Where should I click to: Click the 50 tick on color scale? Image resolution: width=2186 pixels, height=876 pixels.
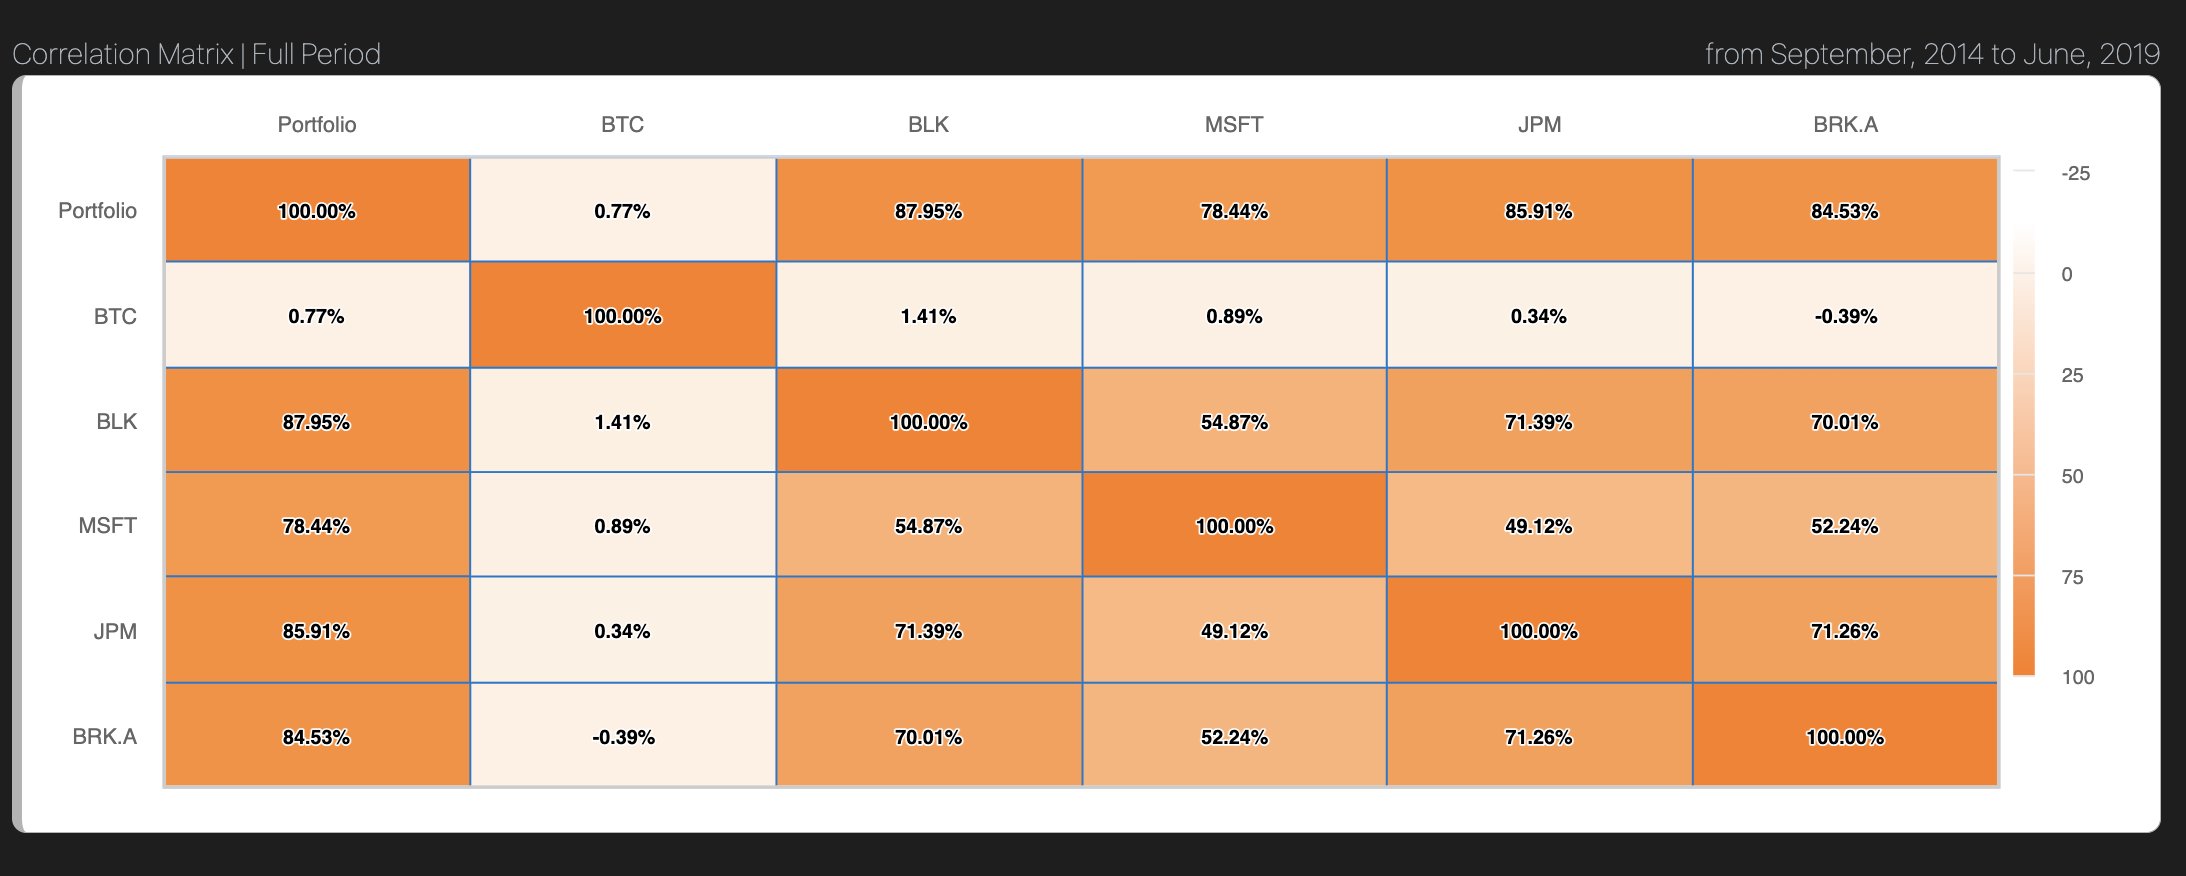[x=2072, y=477]
